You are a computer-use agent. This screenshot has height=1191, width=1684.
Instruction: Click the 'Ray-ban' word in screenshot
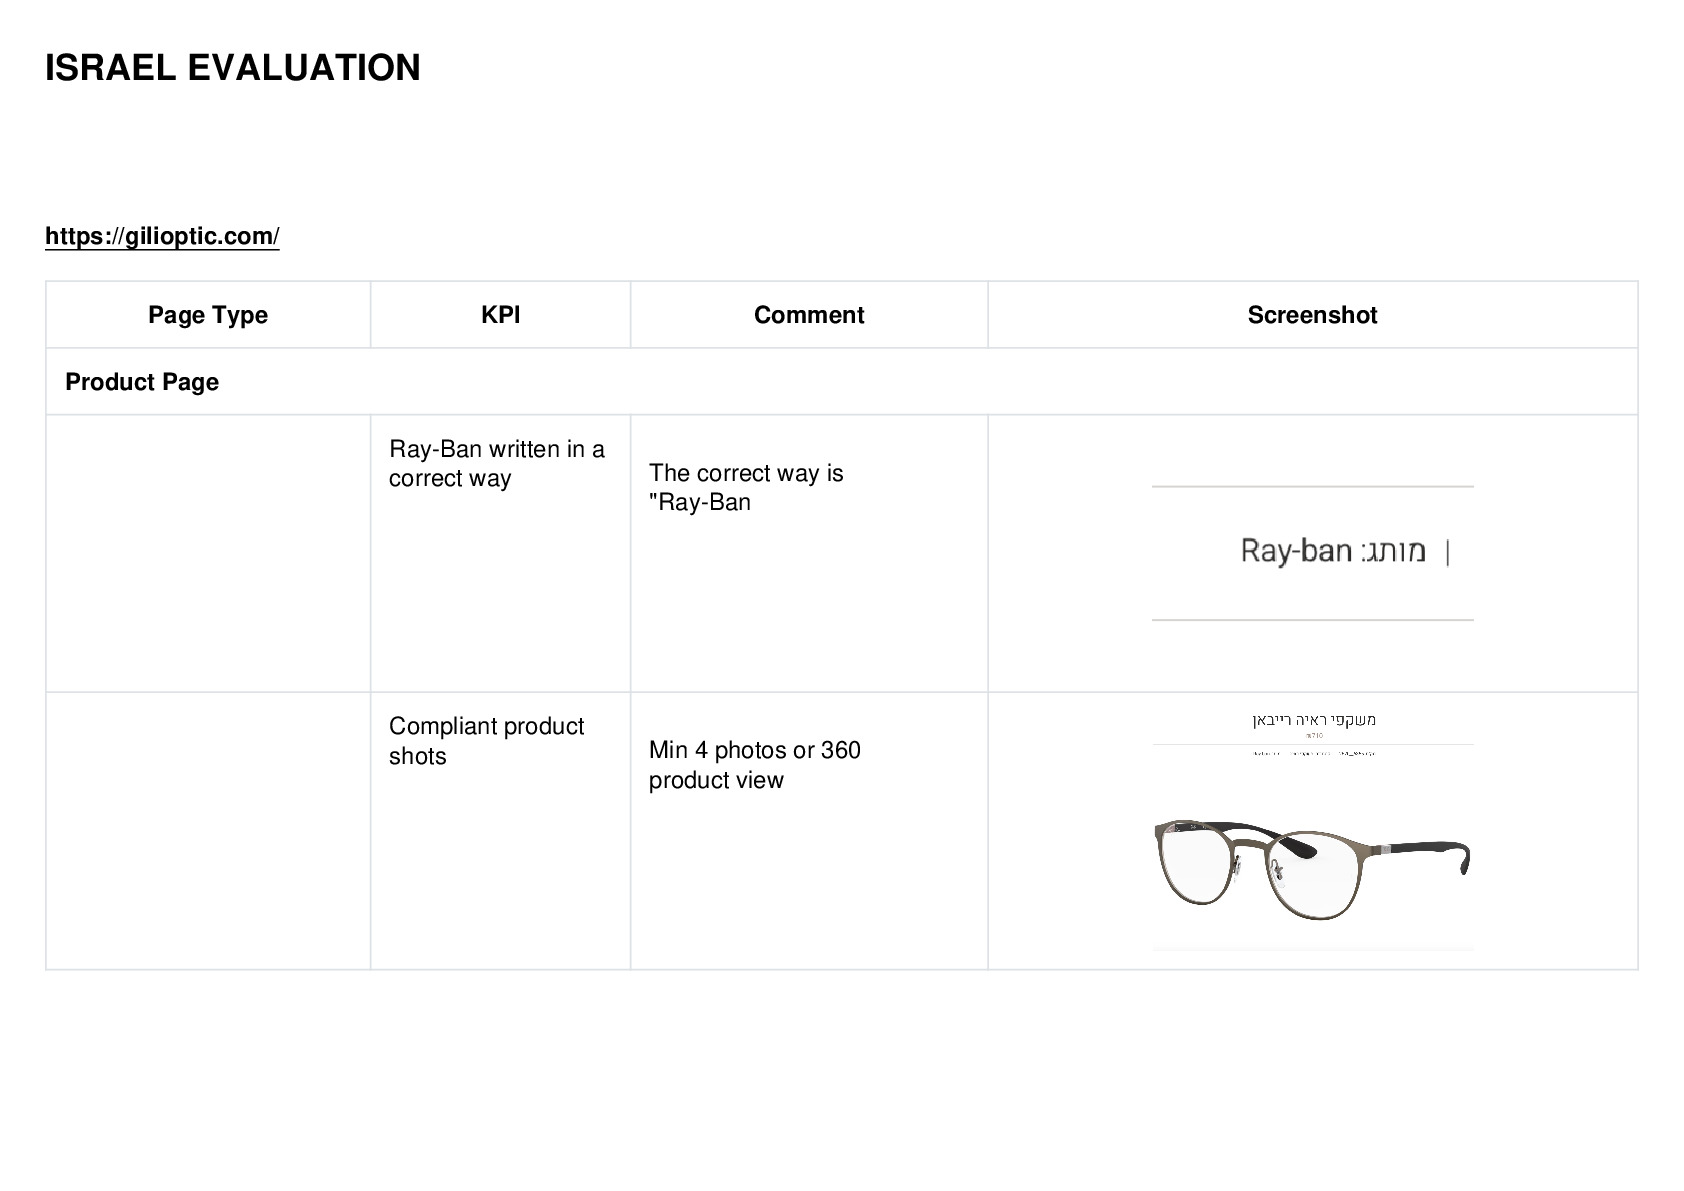pos(1296,551)
